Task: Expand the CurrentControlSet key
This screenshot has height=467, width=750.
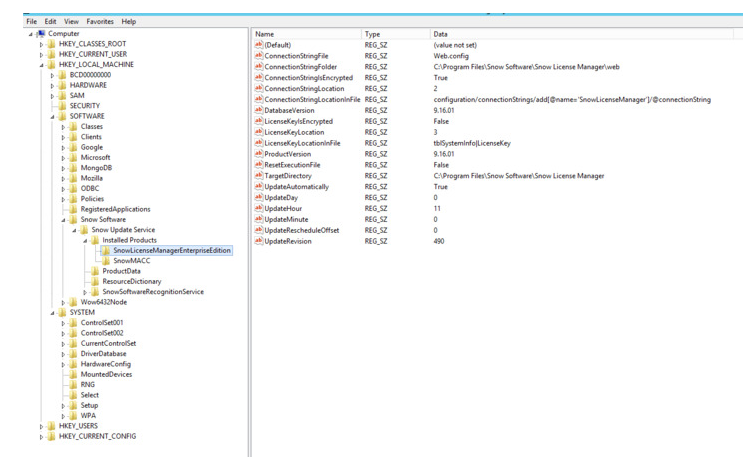Action: [x=63, y=344]
